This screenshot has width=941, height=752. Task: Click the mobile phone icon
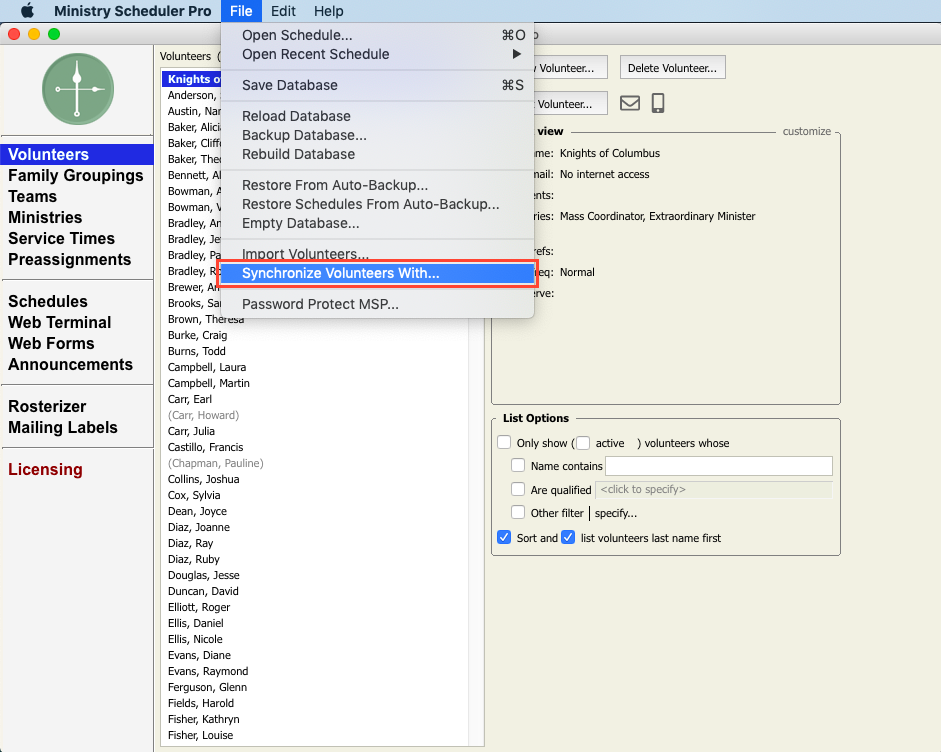(x=658, y=103)
